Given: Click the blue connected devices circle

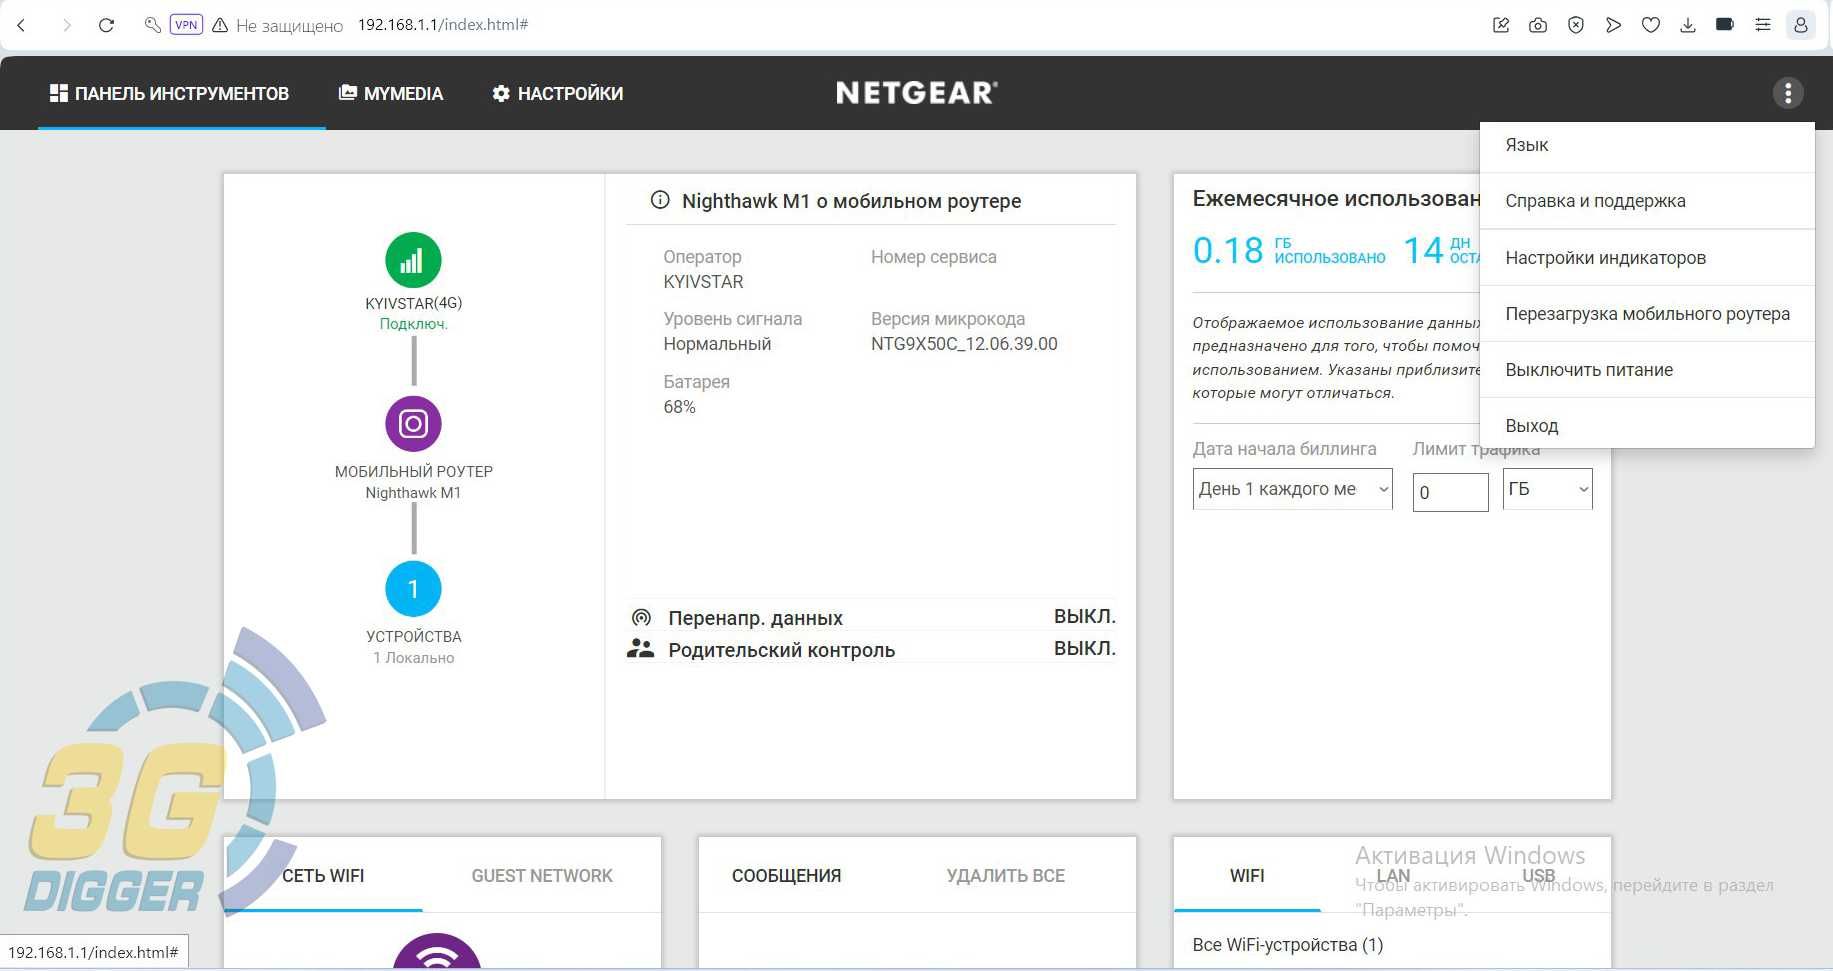Looking at the screenshot, I should [x=413, y=589].
